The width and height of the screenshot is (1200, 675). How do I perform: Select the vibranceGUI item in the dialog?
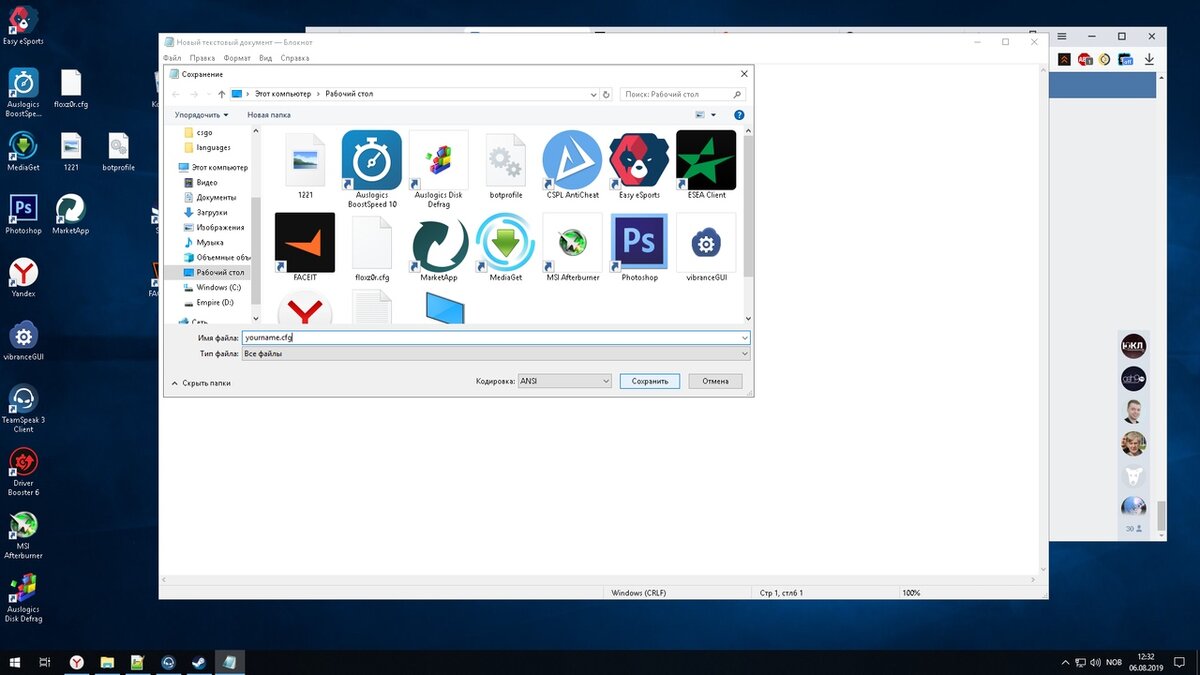(706, 248)
